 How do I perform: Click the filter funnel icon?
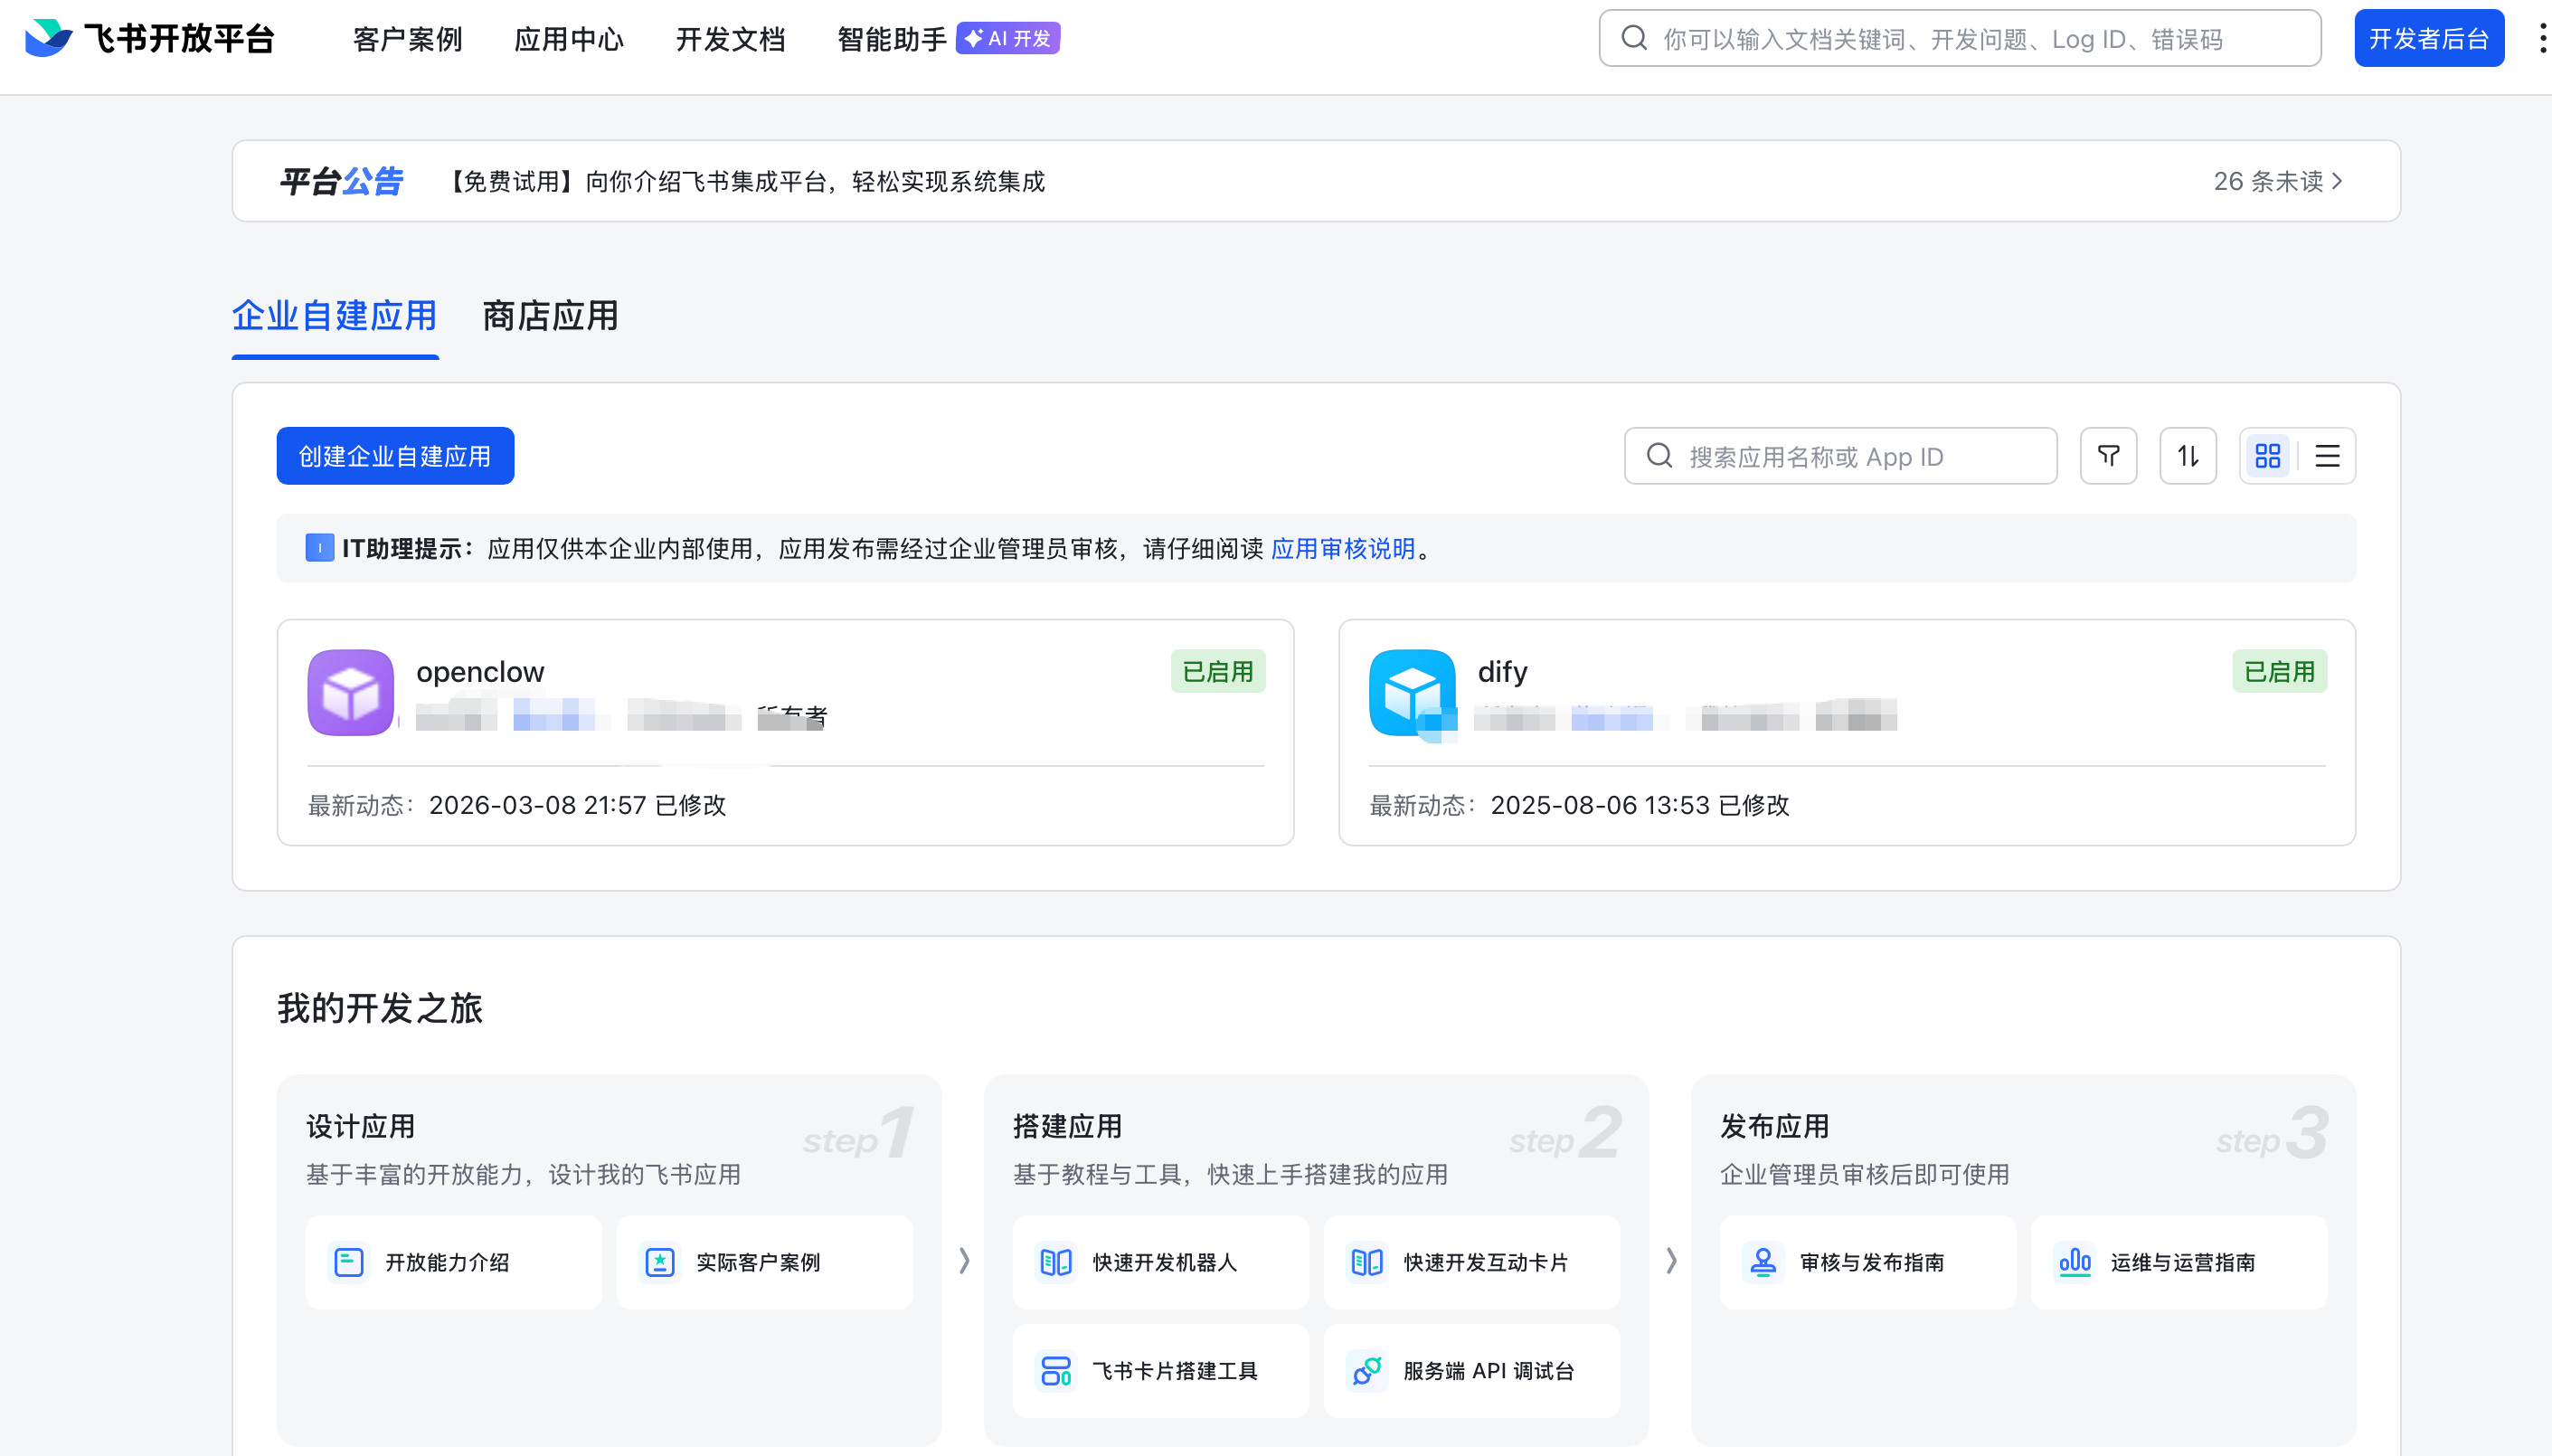(x=2108, y=456)
